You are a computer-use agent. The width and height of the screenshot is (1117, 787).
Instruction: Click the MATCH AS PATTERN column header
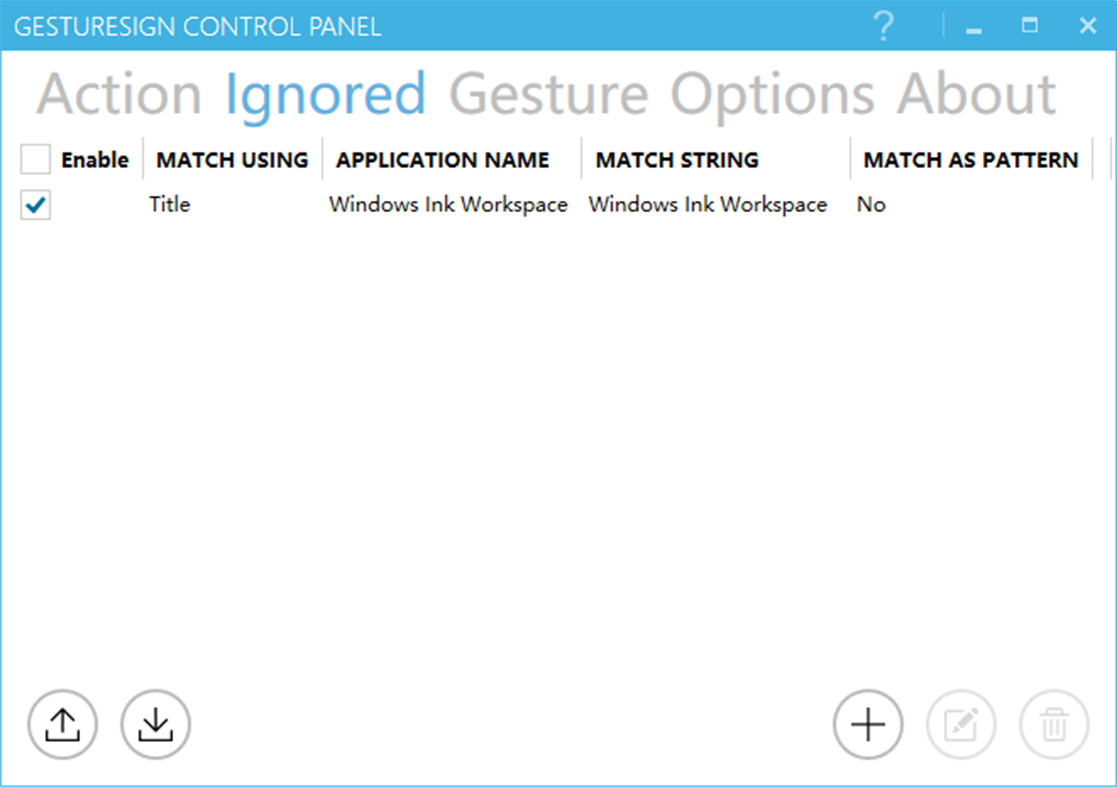(x=969, y=159)
